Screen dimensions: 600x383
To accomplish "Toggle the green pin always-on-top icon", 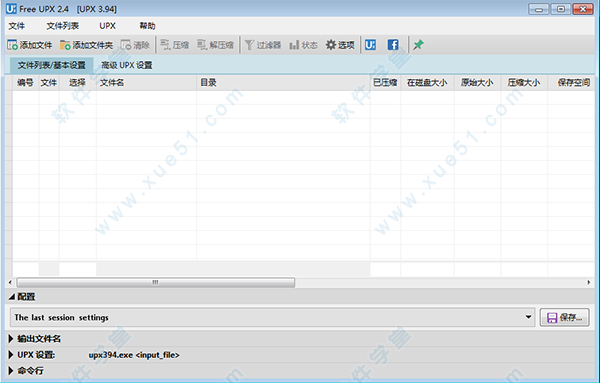I will point(418,45).
